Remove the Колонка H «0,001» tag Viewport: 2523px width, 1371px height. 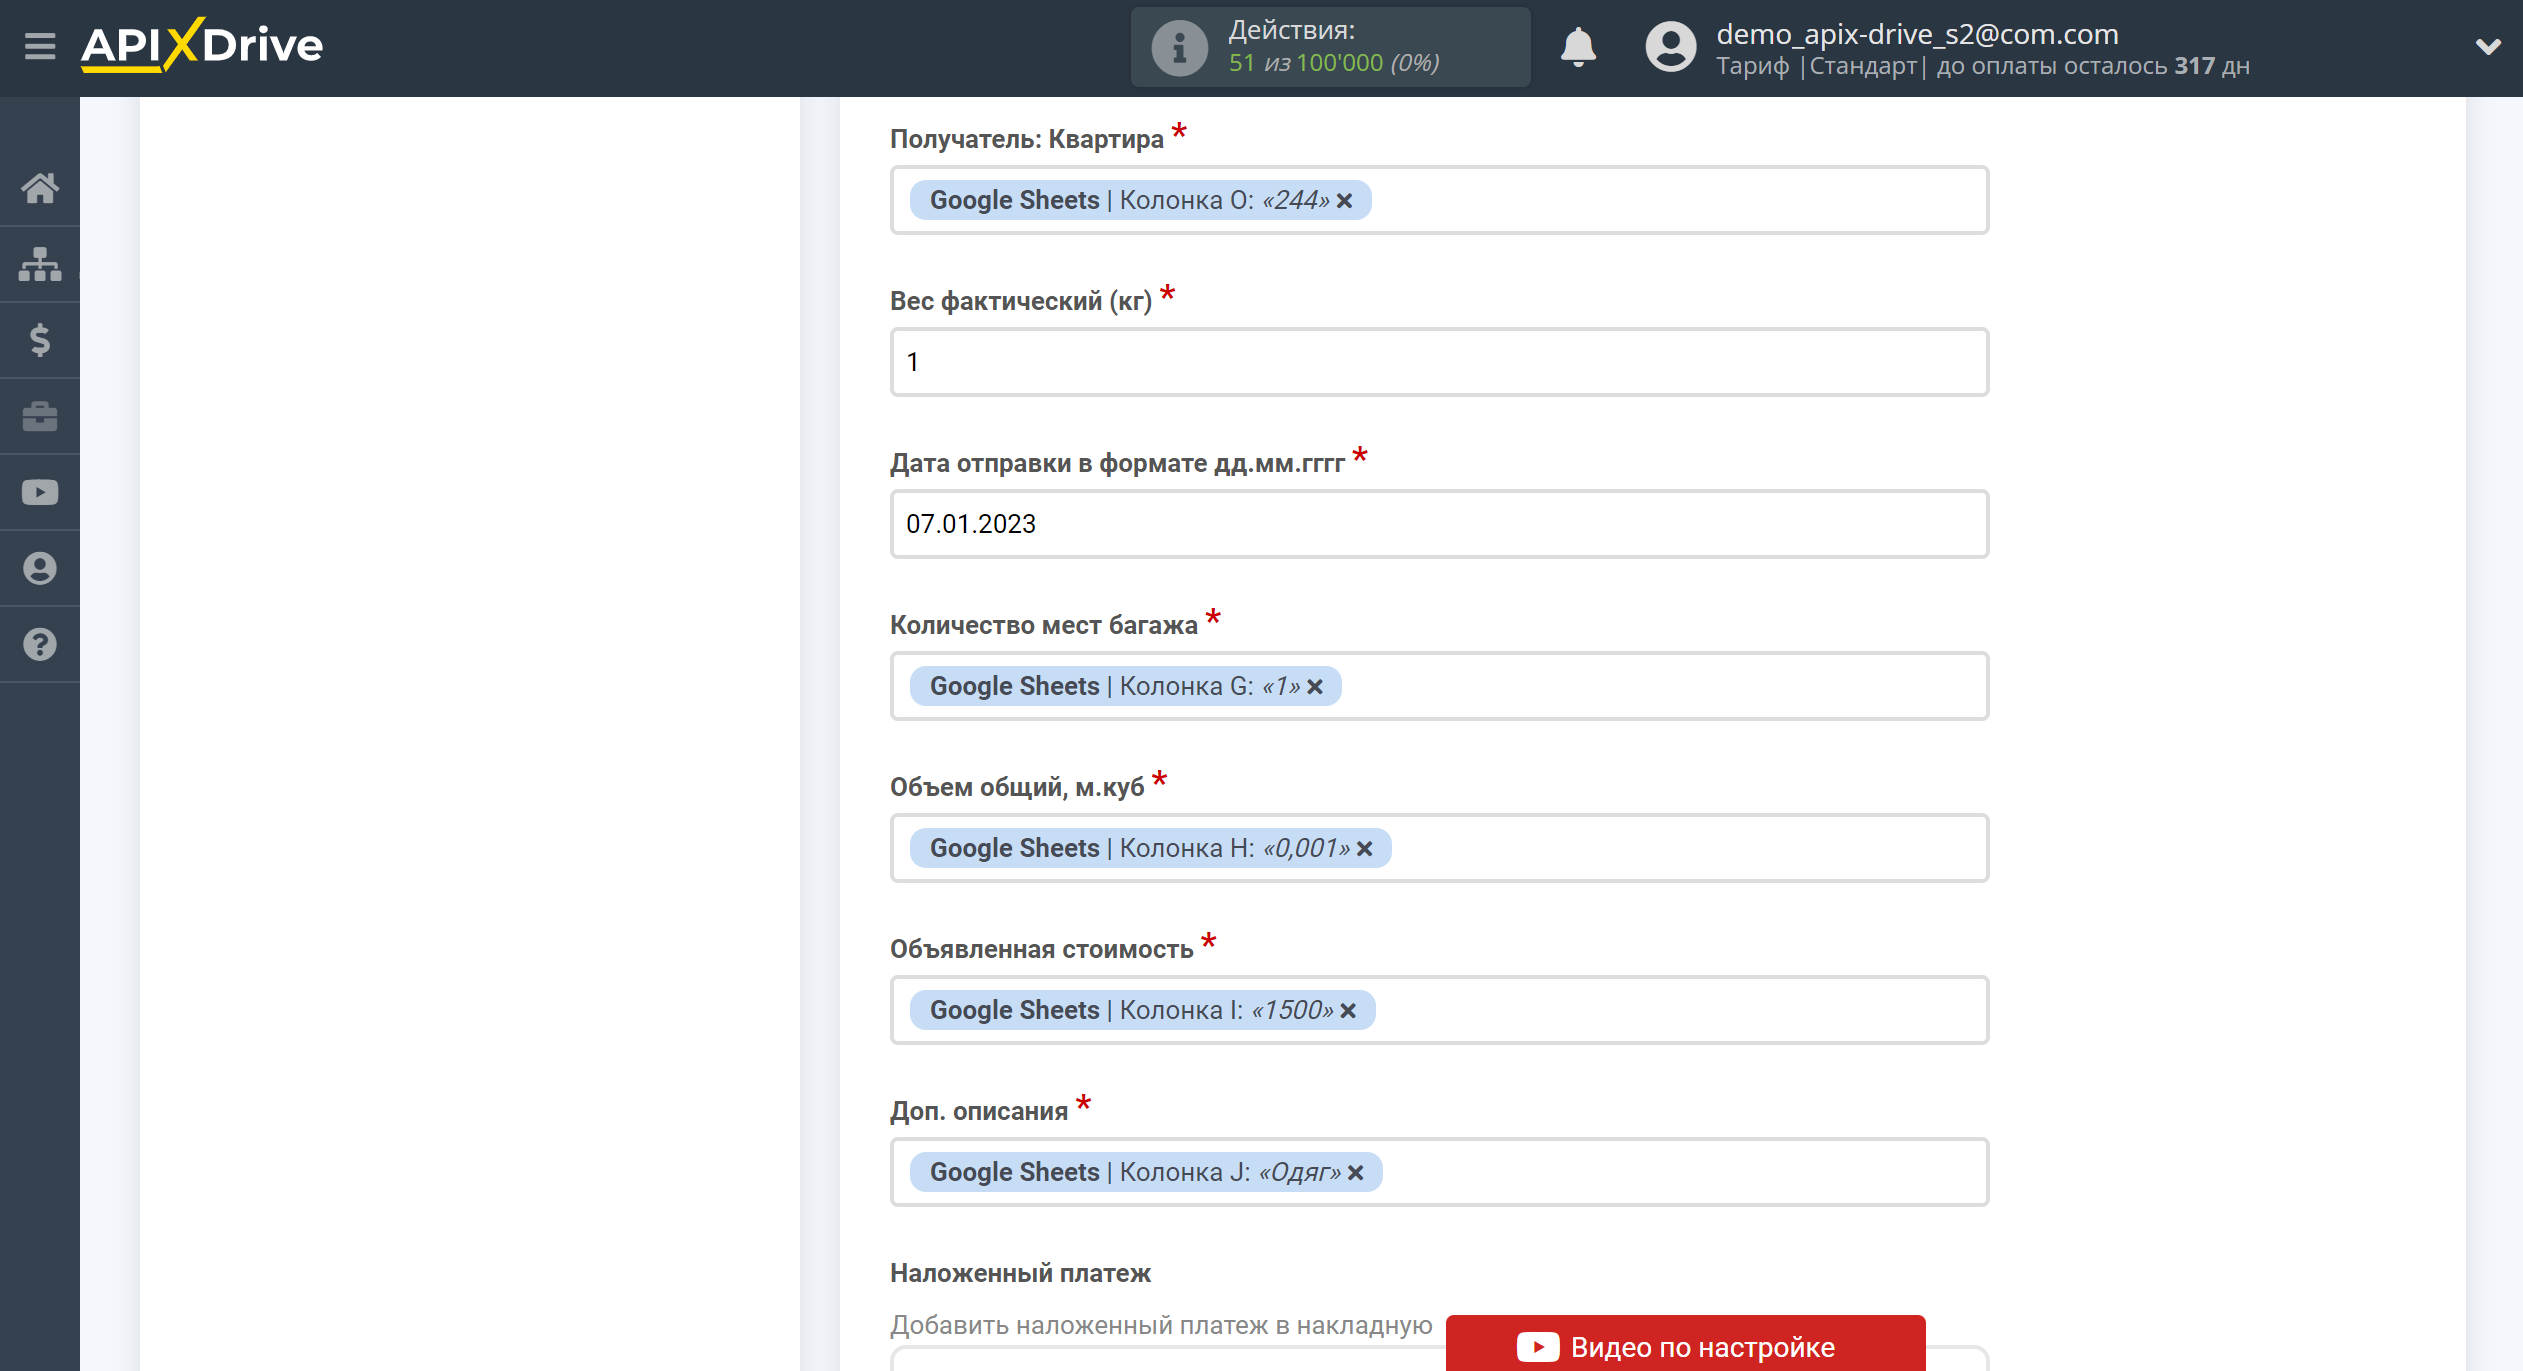click(1364, 849)
